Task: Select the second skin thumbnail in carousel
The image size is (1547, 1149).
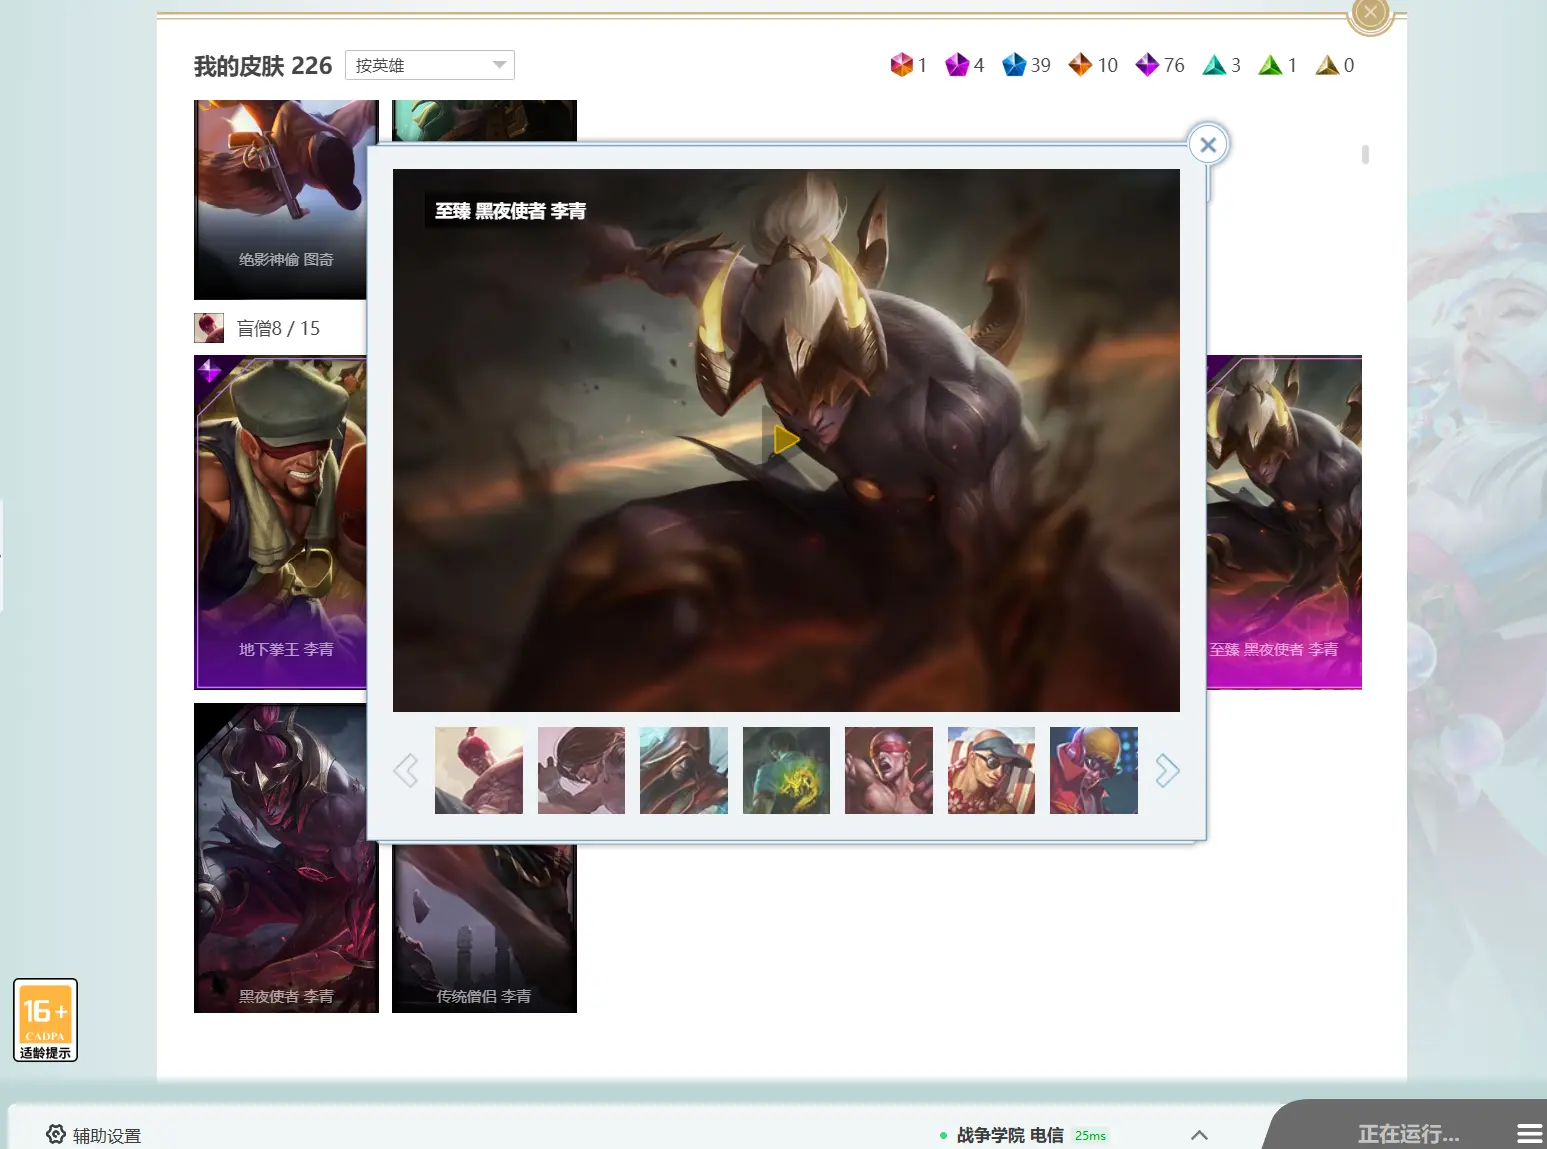Action: pyautogui.click(x=581, y=770)
